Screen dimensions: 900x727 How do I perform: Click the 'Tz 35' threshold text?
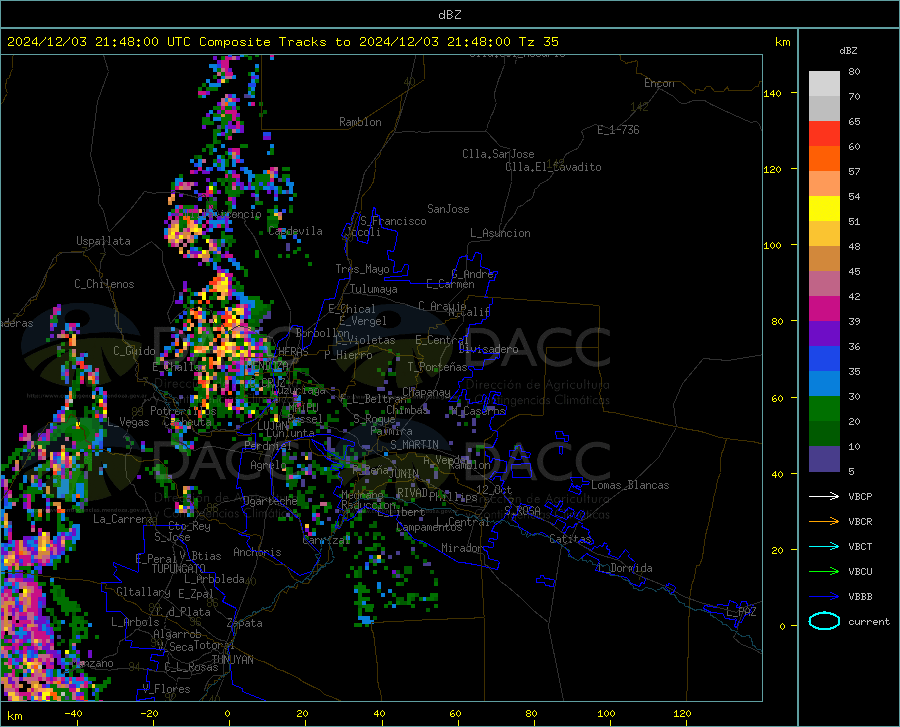[539, 42]
